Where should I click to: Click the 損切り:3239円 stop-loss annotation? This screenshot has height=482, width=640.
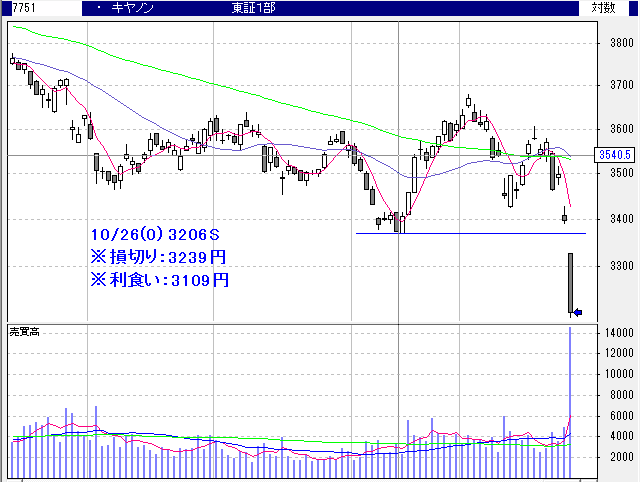click(x=158, y=258)
